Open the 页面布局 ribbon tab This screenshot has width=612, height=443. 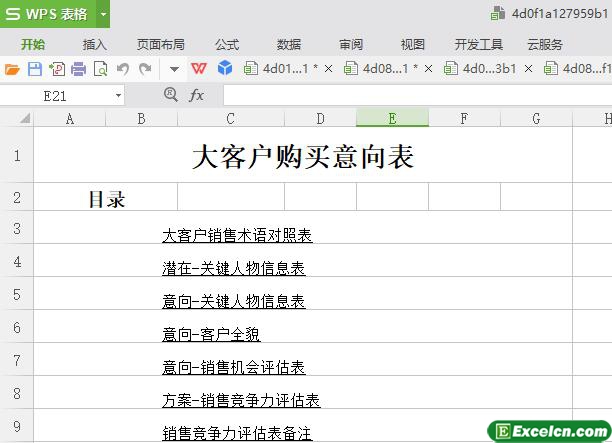pyautogui.click(x=160, y=44)
